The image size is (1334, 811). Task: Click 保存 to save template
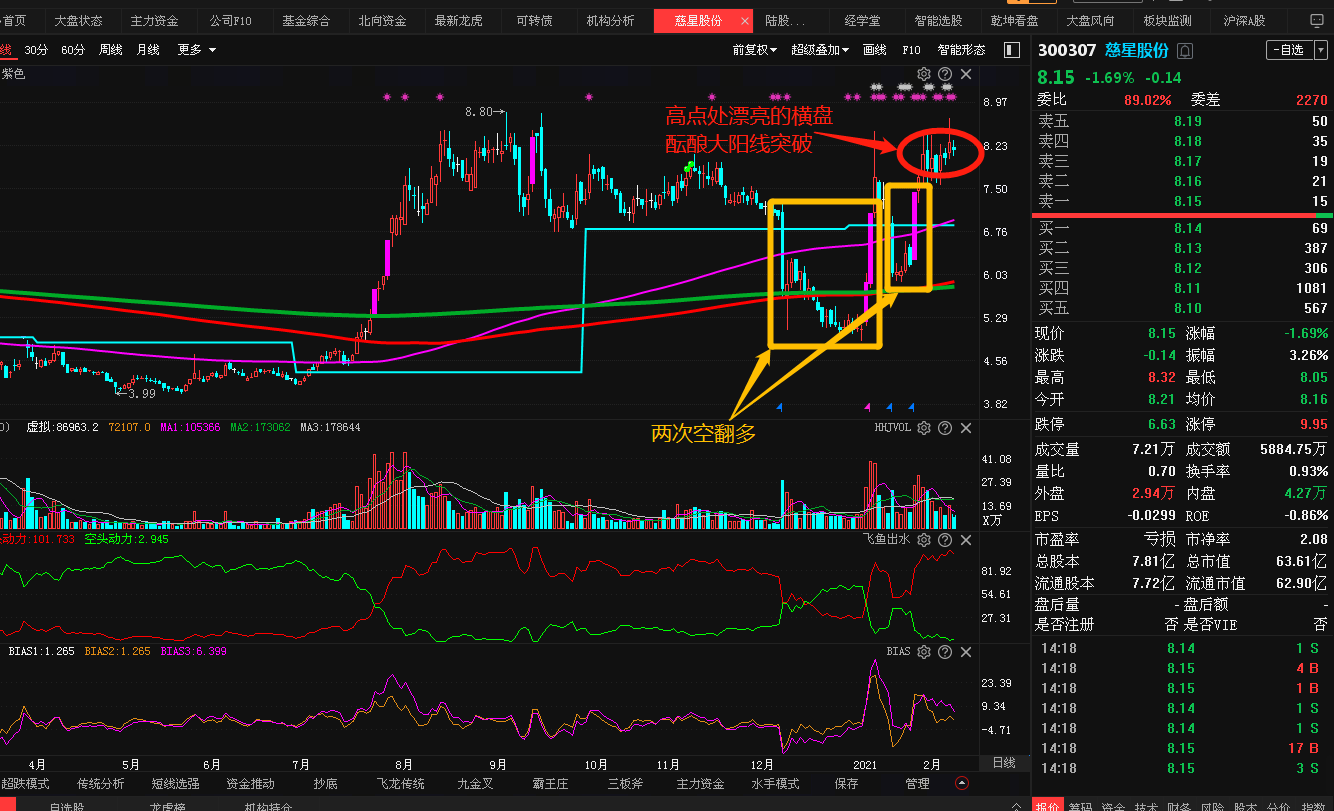pyautogui.click(x=846, y=784)
